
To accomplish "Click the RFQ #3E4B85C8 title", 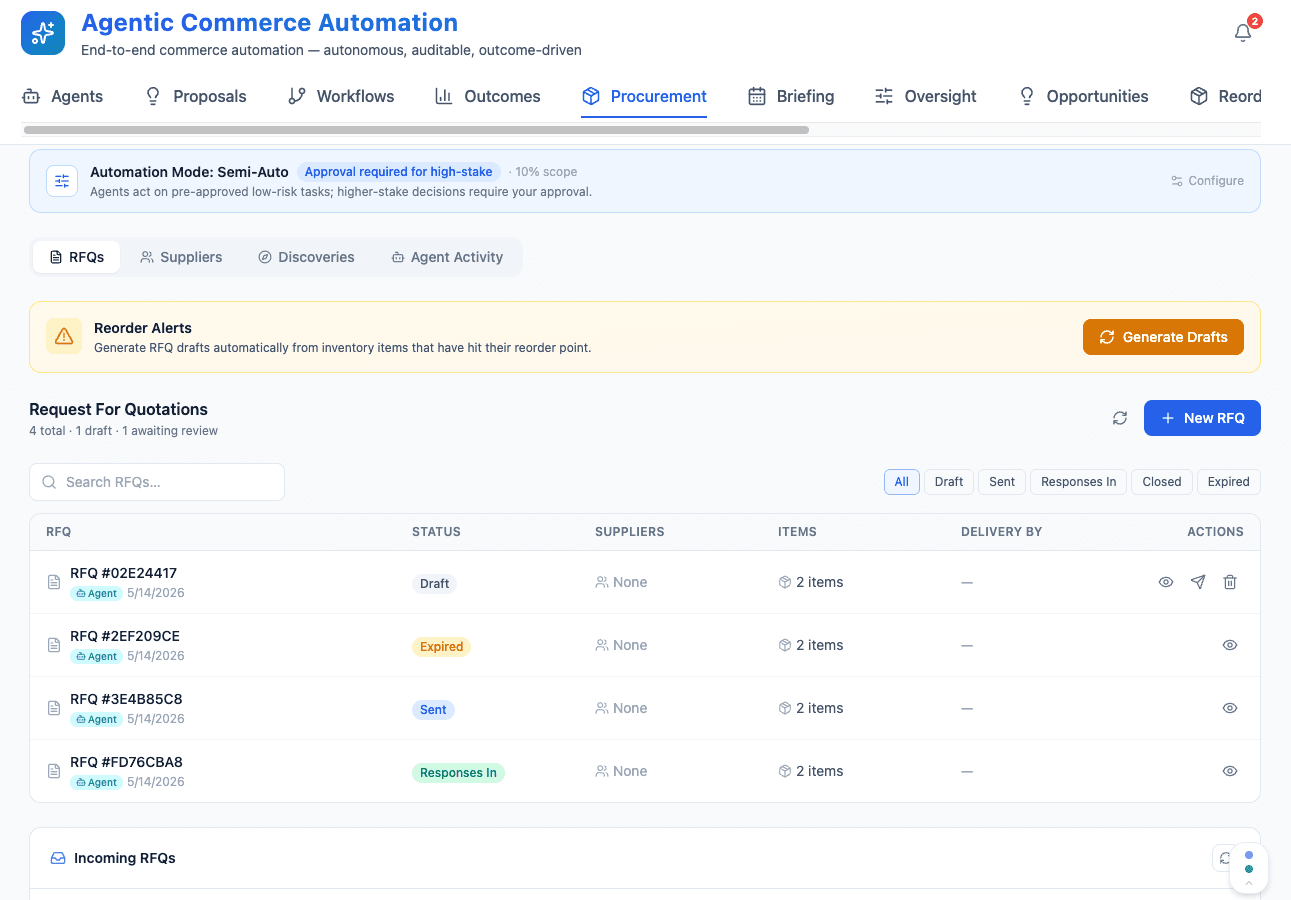I will [126, 699].
